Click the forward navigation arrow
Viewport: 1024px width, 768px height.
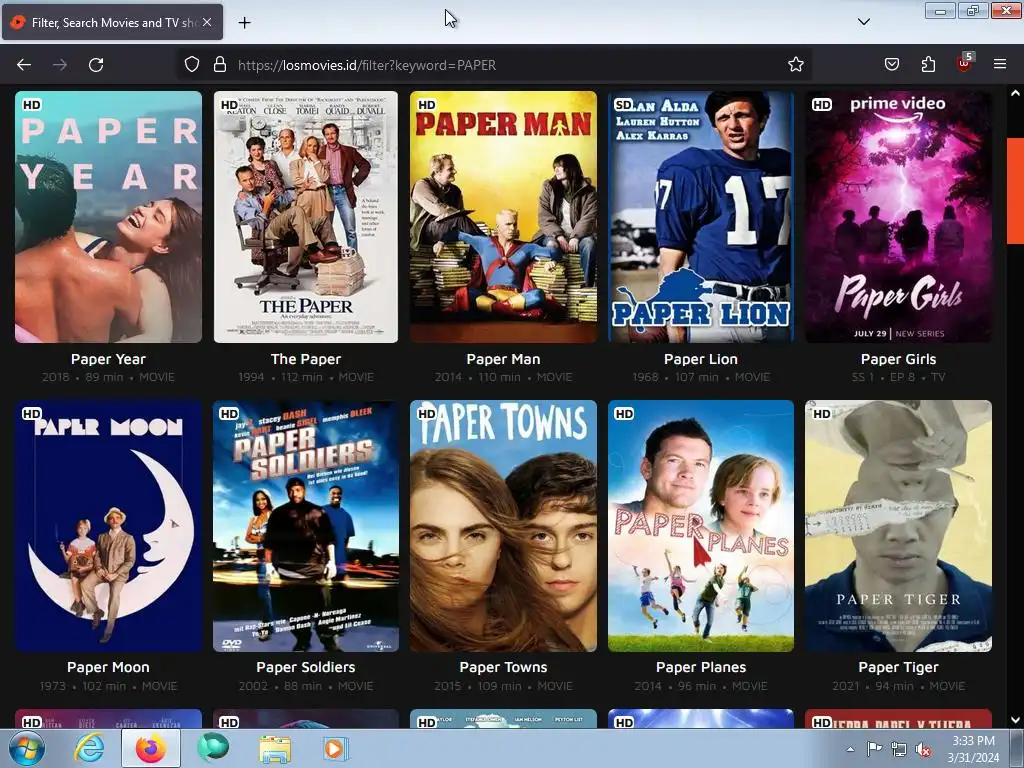tap(60, 65)
